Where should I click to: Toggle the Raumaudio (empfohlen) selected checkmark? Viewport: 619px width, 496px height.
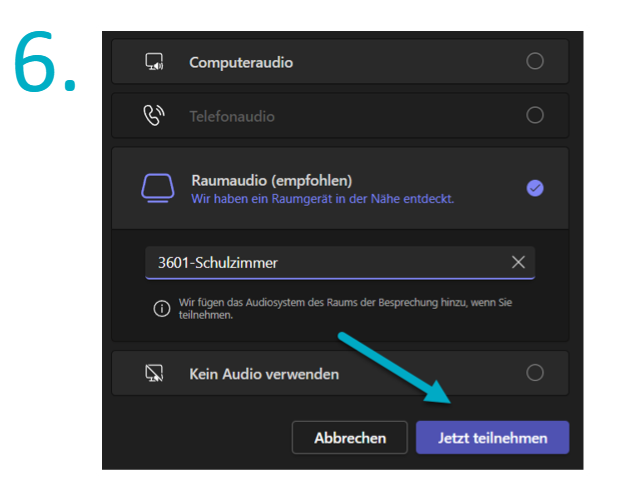pyautogui.click(x=535, y=188)
